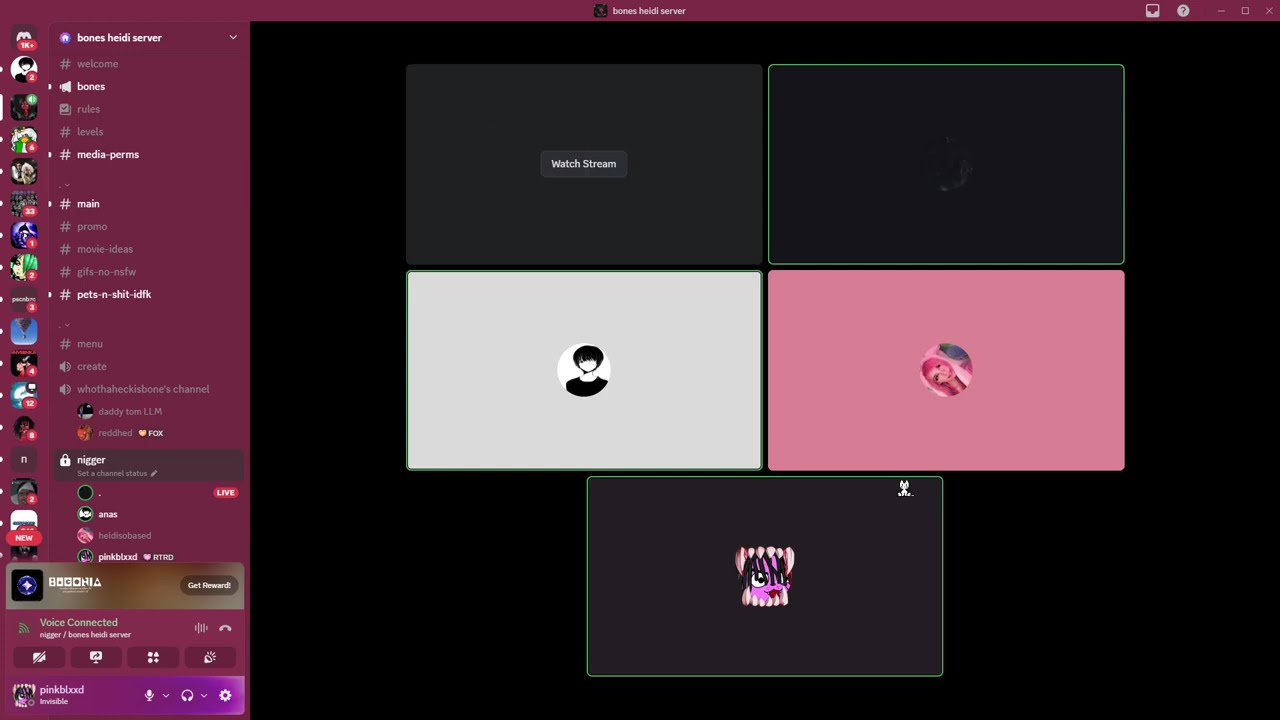Open the pscnbrc server icon
The image size is (1280, 720).
click(24, 299)
